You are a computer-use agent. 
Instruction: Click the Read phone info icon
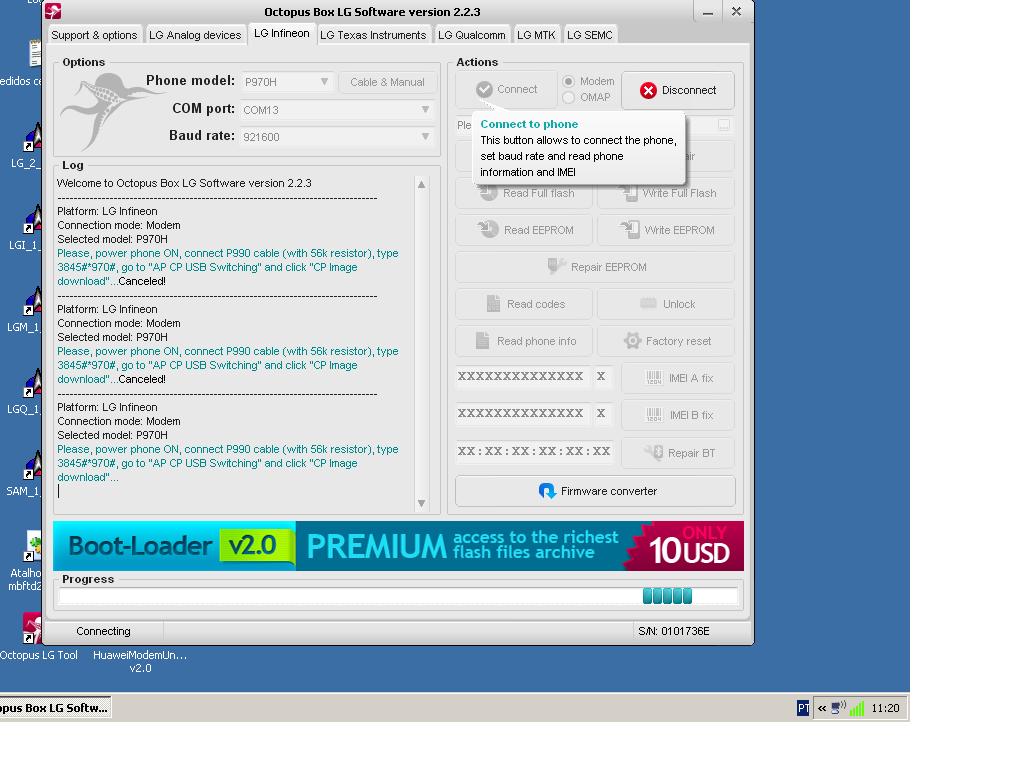(483, 340)
